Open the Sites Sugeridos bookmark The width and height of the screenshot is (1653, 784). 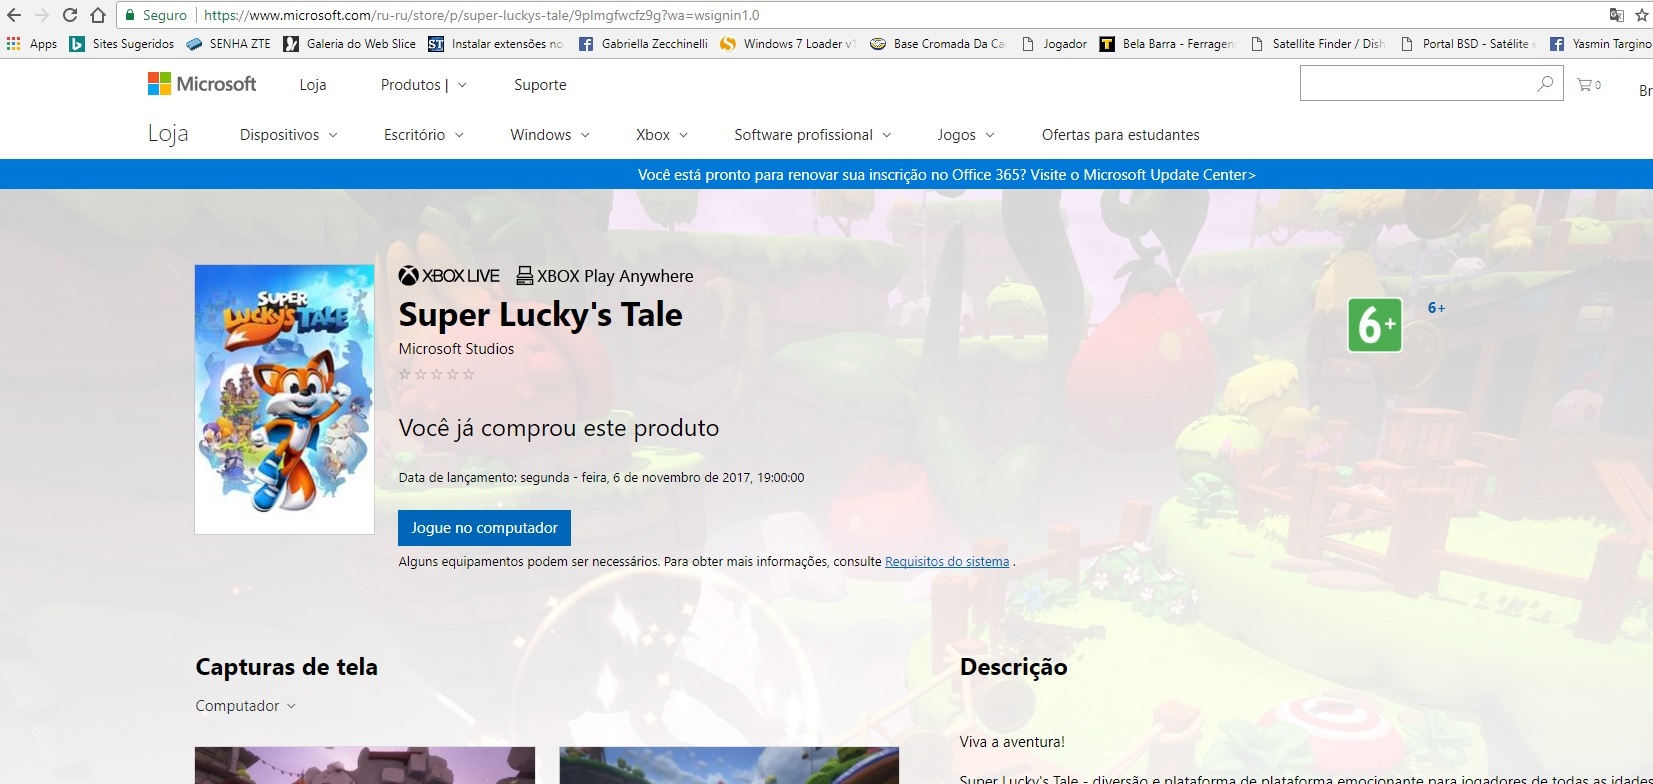click(121, 44)
